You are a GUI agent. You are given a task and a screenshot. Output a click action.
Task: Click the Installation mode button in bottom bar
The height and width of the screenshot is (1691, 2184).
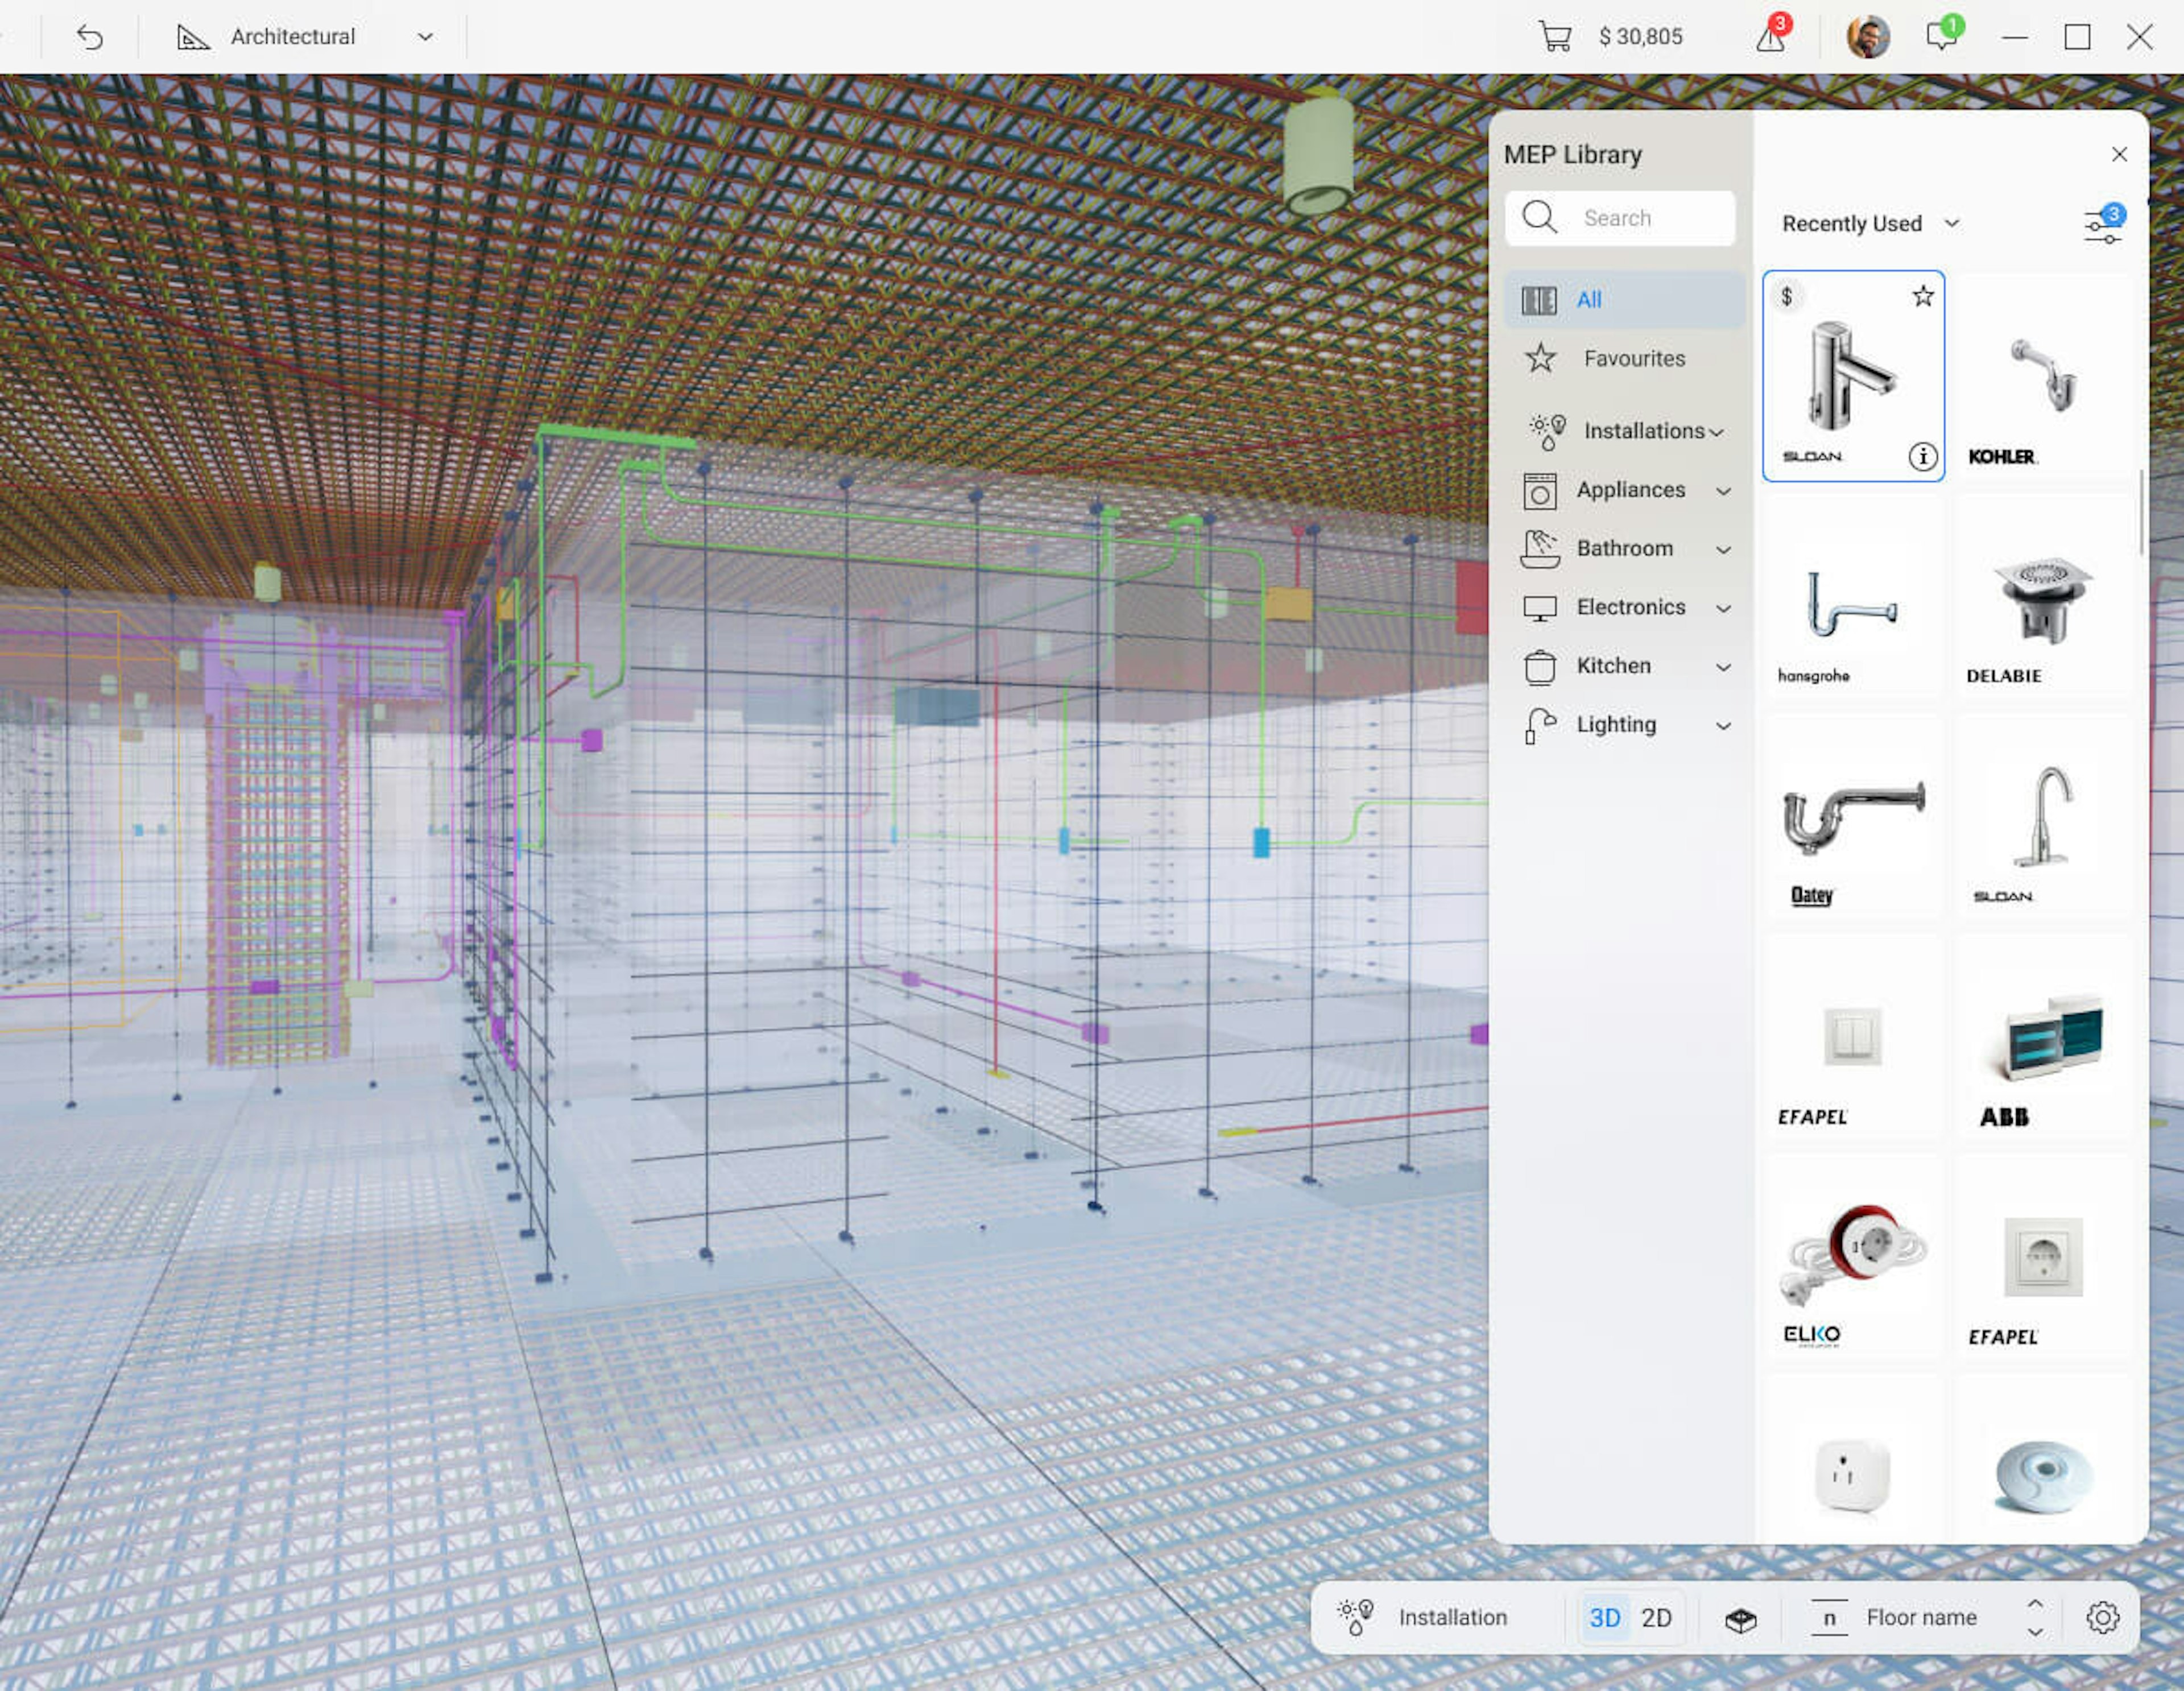[x=1424, y=1617]
